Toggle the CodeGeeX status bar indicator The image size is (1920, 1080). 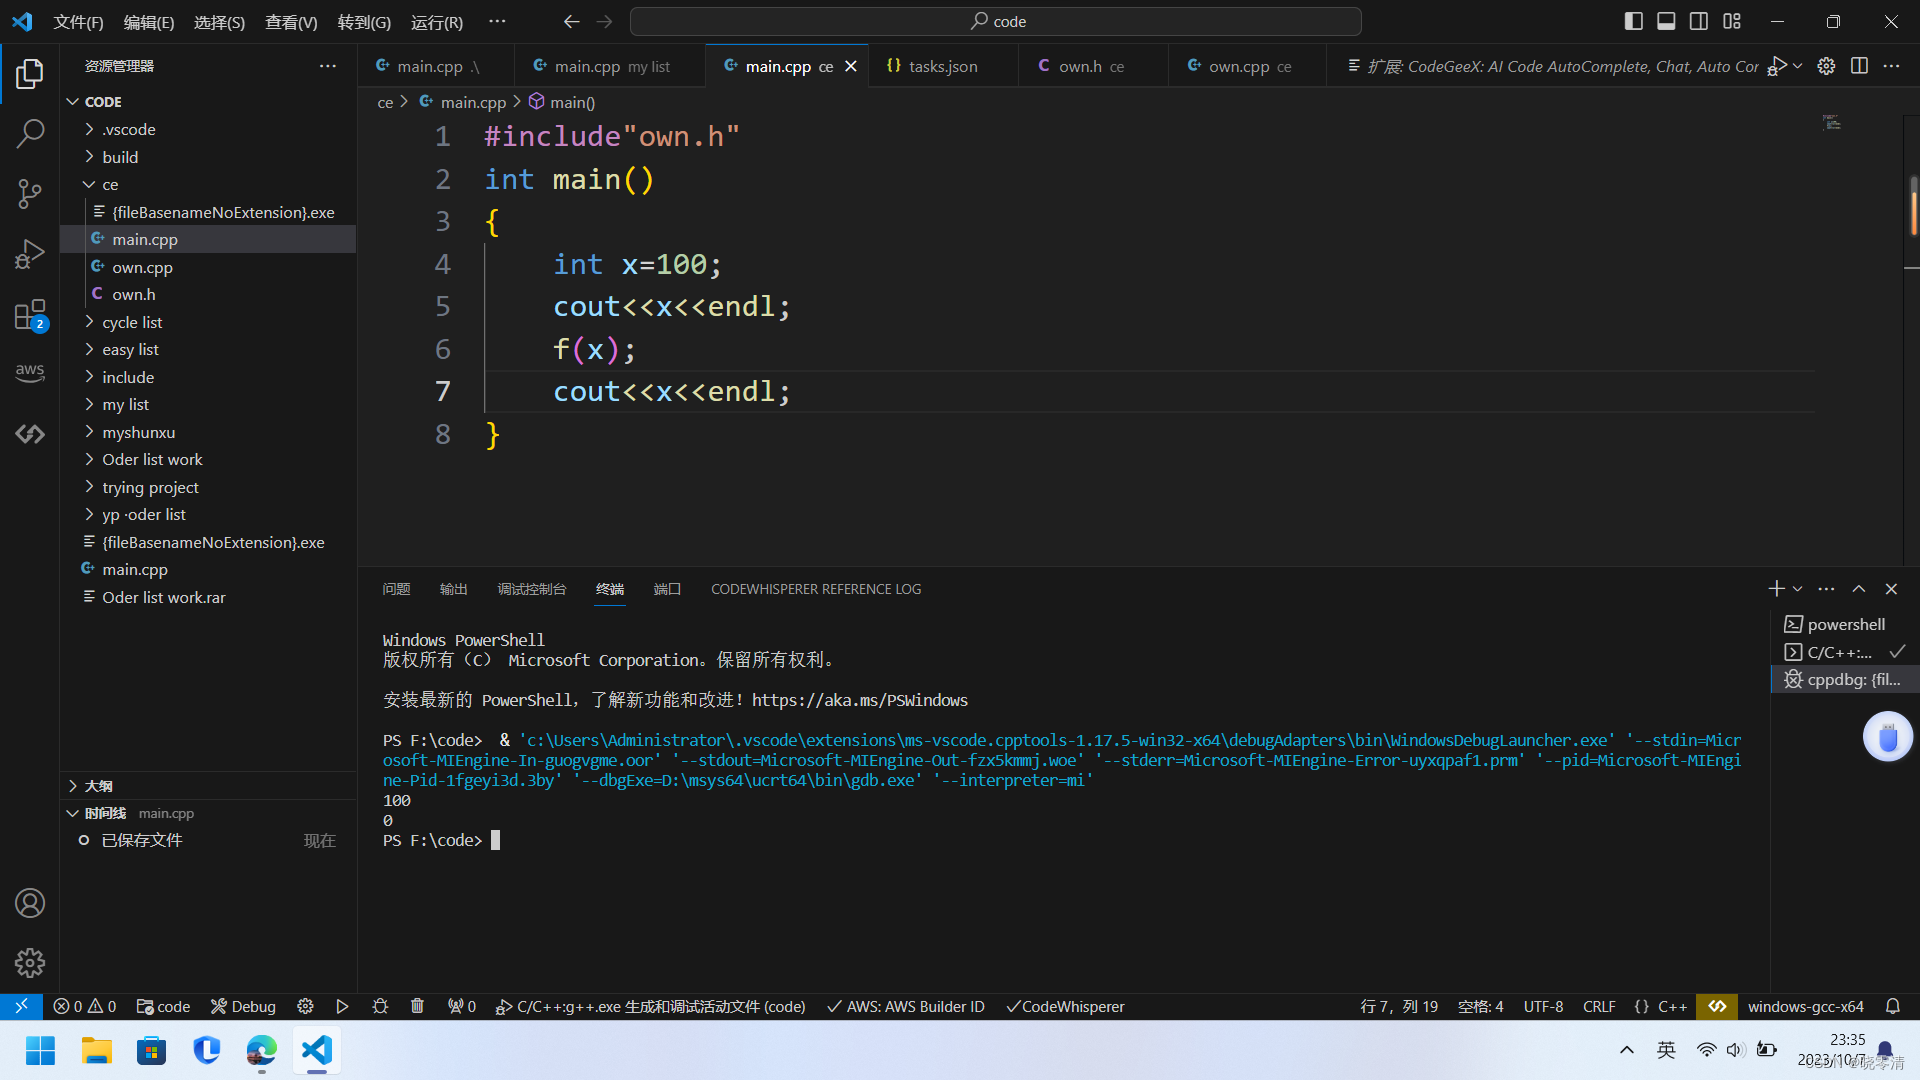[x=1717, y=1007]
